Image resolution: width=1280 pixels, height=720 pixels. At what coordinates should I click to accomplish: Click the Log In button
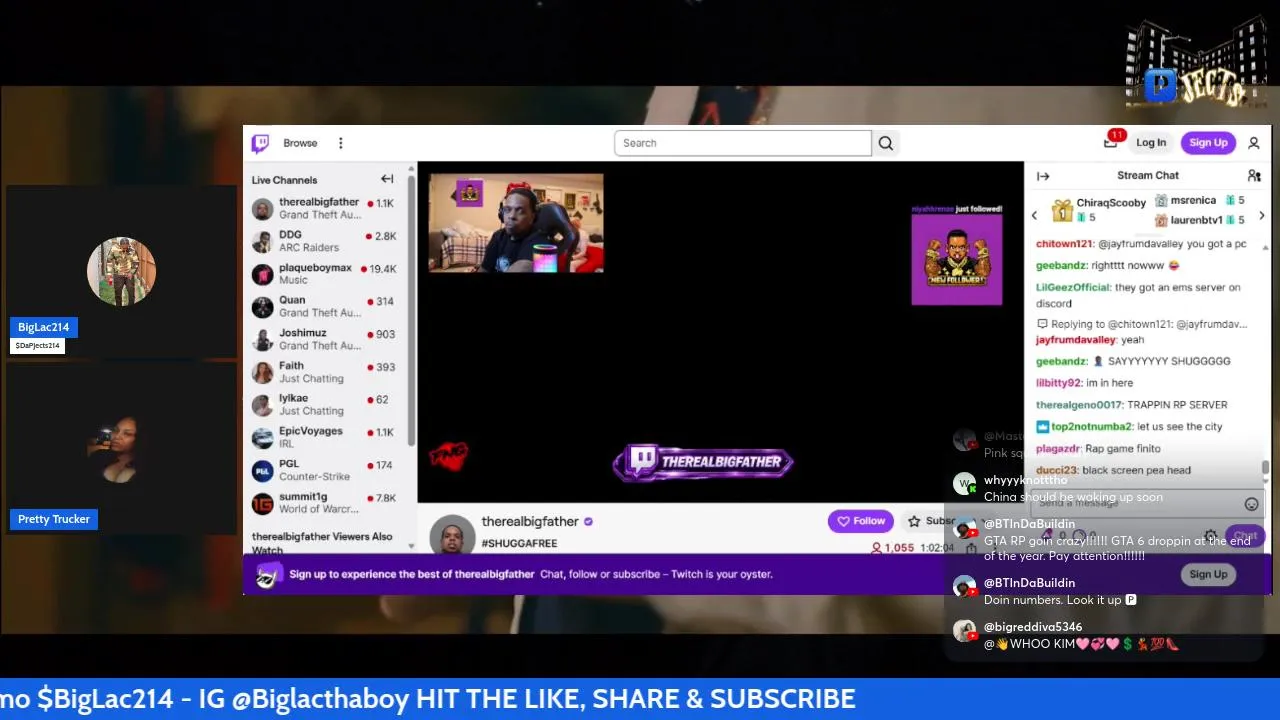coord(1151,143)
